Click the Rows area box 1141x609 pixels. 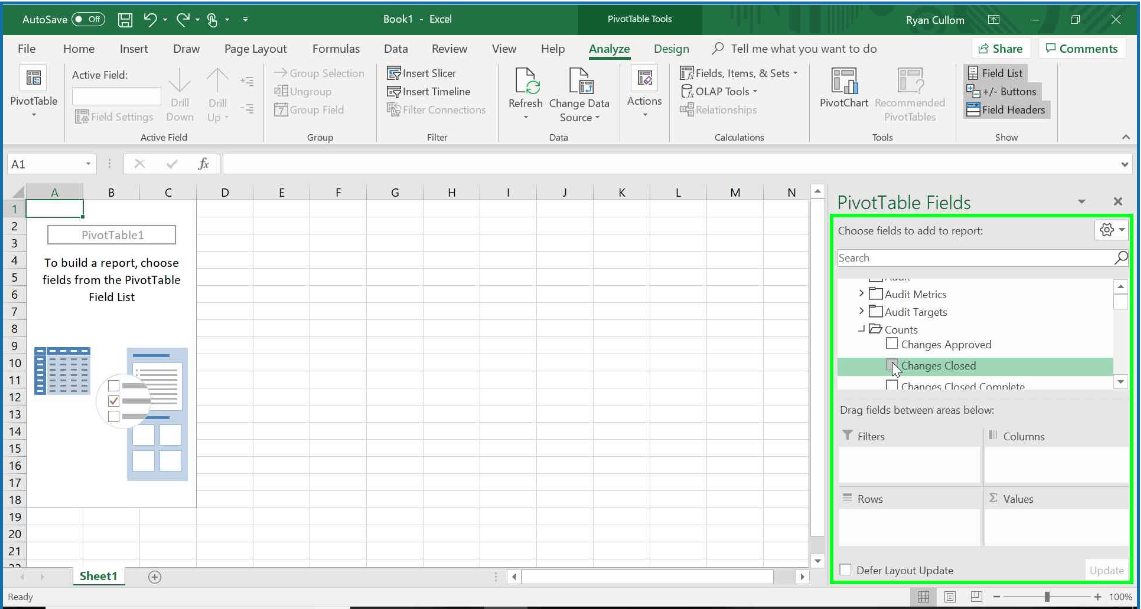(909, 528)
